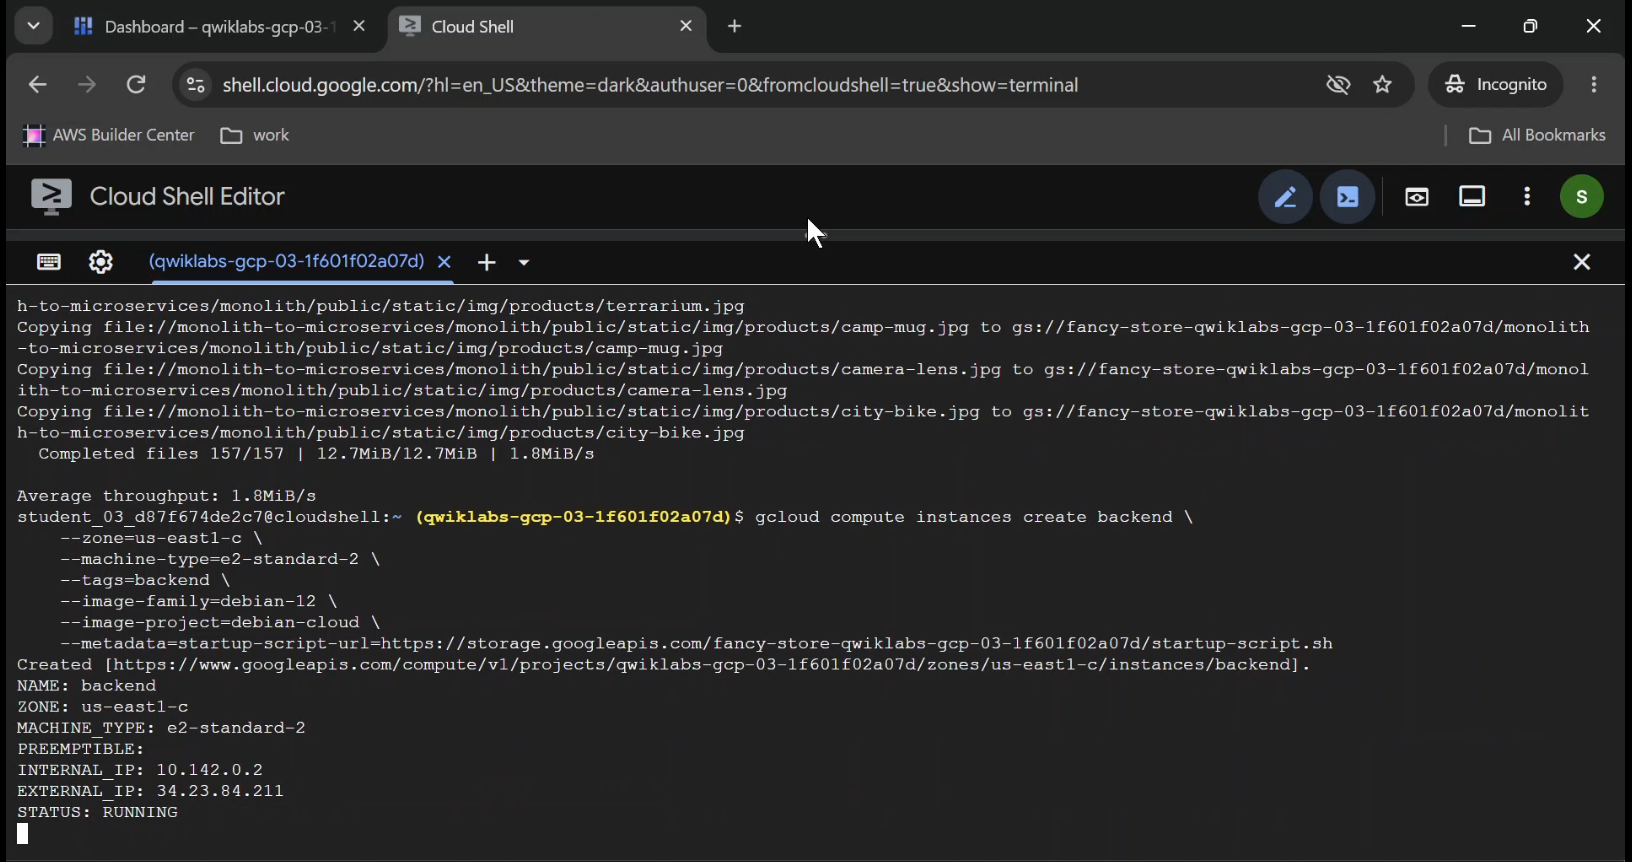Open the work bookmarks folder
Screen dimensions: 1632x862
click(255, 136)
